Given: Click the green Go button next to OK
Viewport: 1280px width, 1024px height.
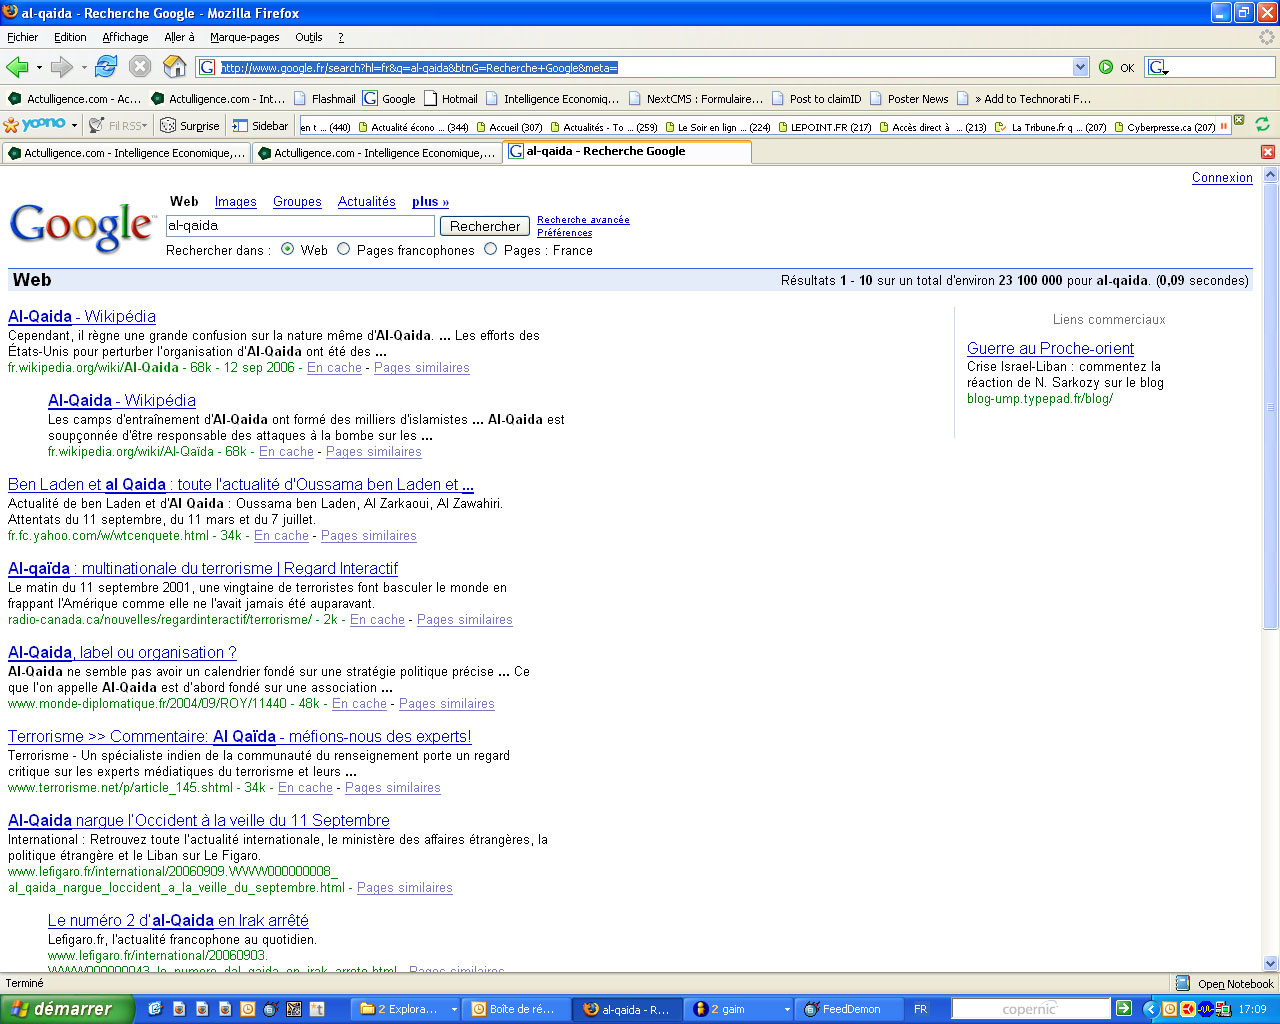Looking at the screenshot, I should [x=1106, y=67].
